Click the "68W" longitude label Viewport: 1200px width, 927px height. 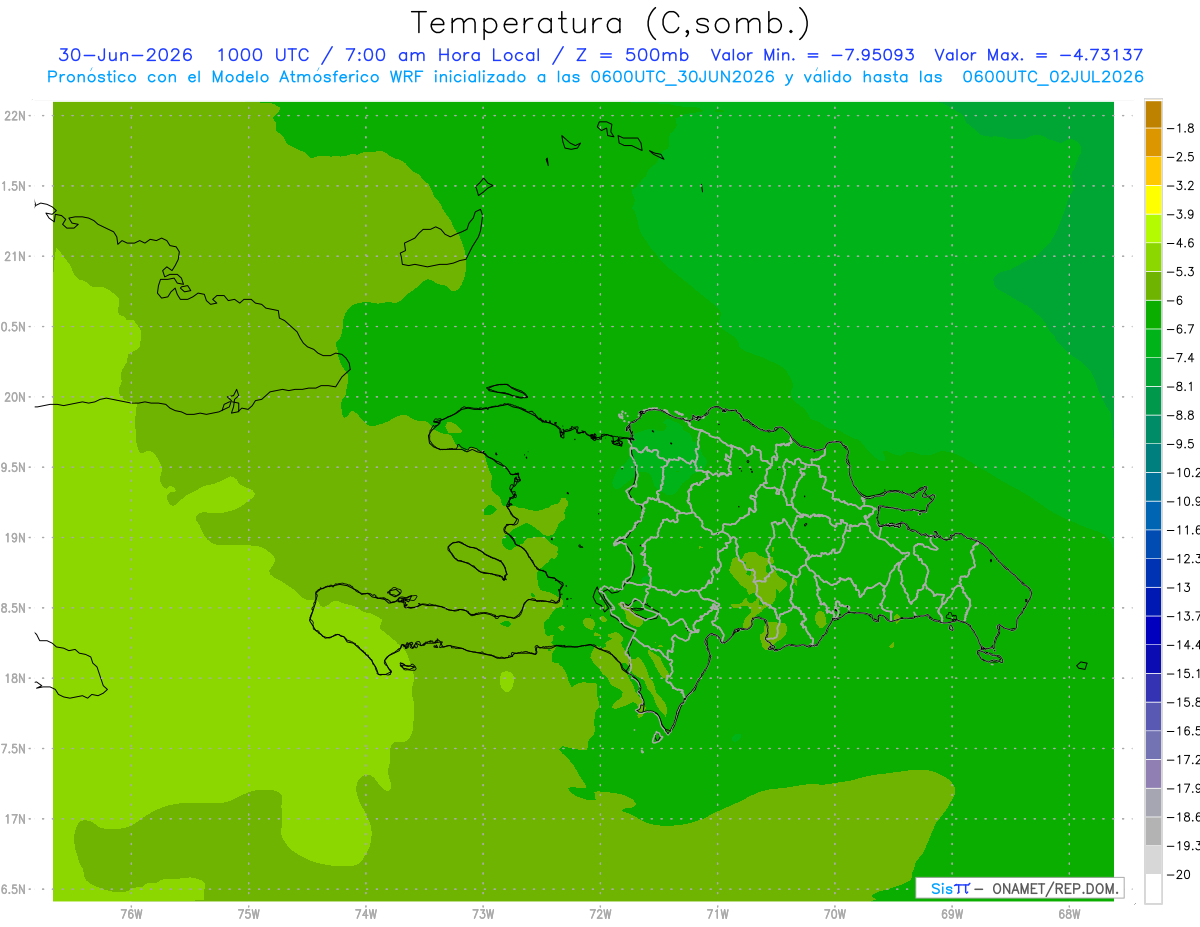point(1068,913)
